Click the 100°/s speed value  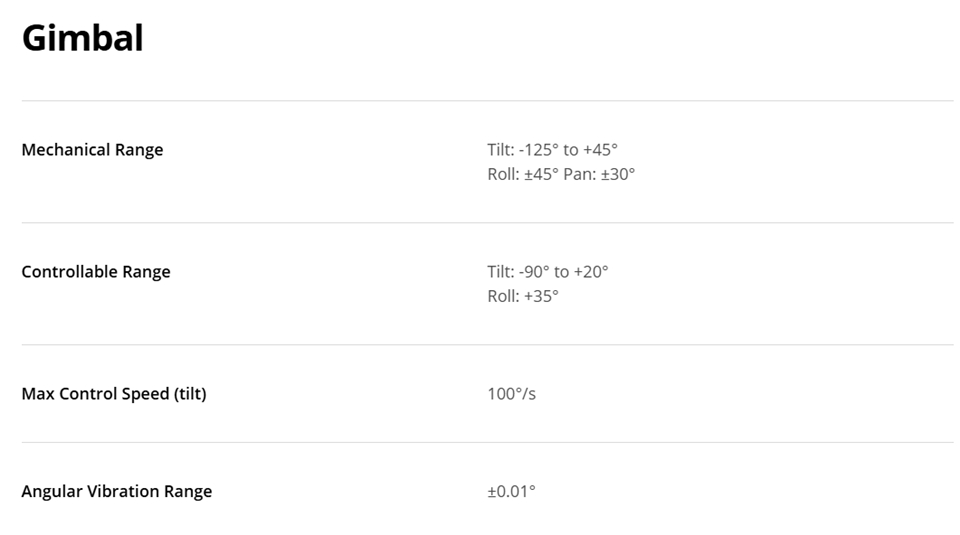pos(511,394)
